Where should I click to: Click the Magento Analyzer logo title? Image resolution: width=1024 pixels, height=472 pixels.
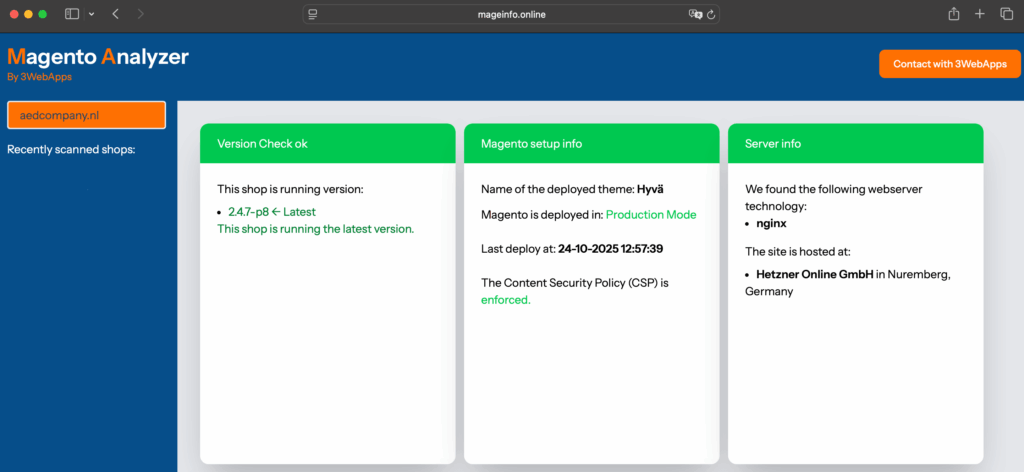[98, 57]
